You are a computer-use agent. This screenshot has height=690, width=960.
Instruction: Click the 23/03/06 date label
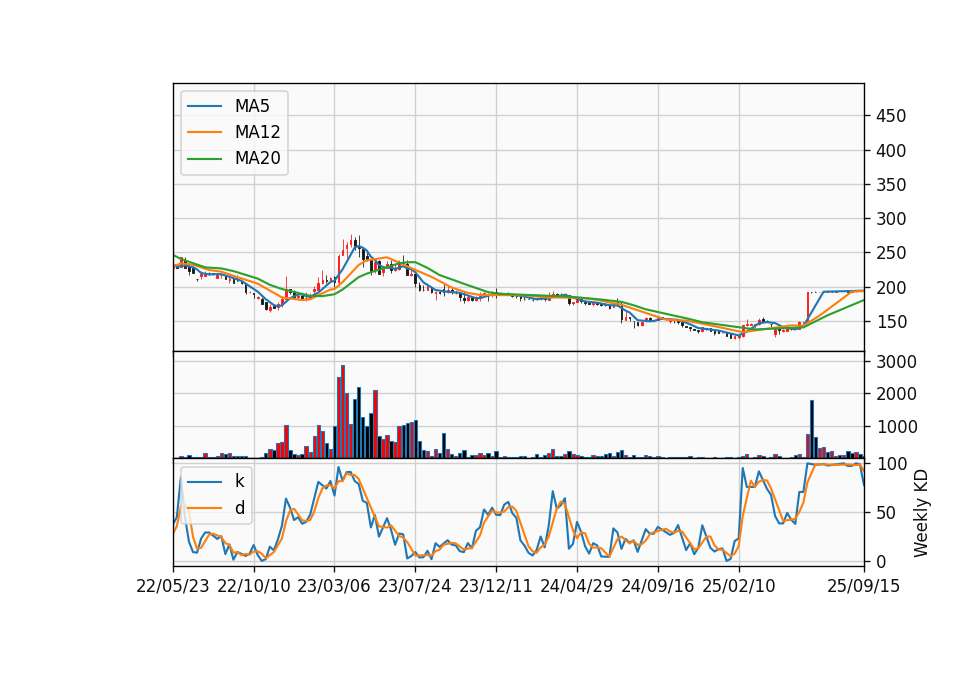click(334, 586)
